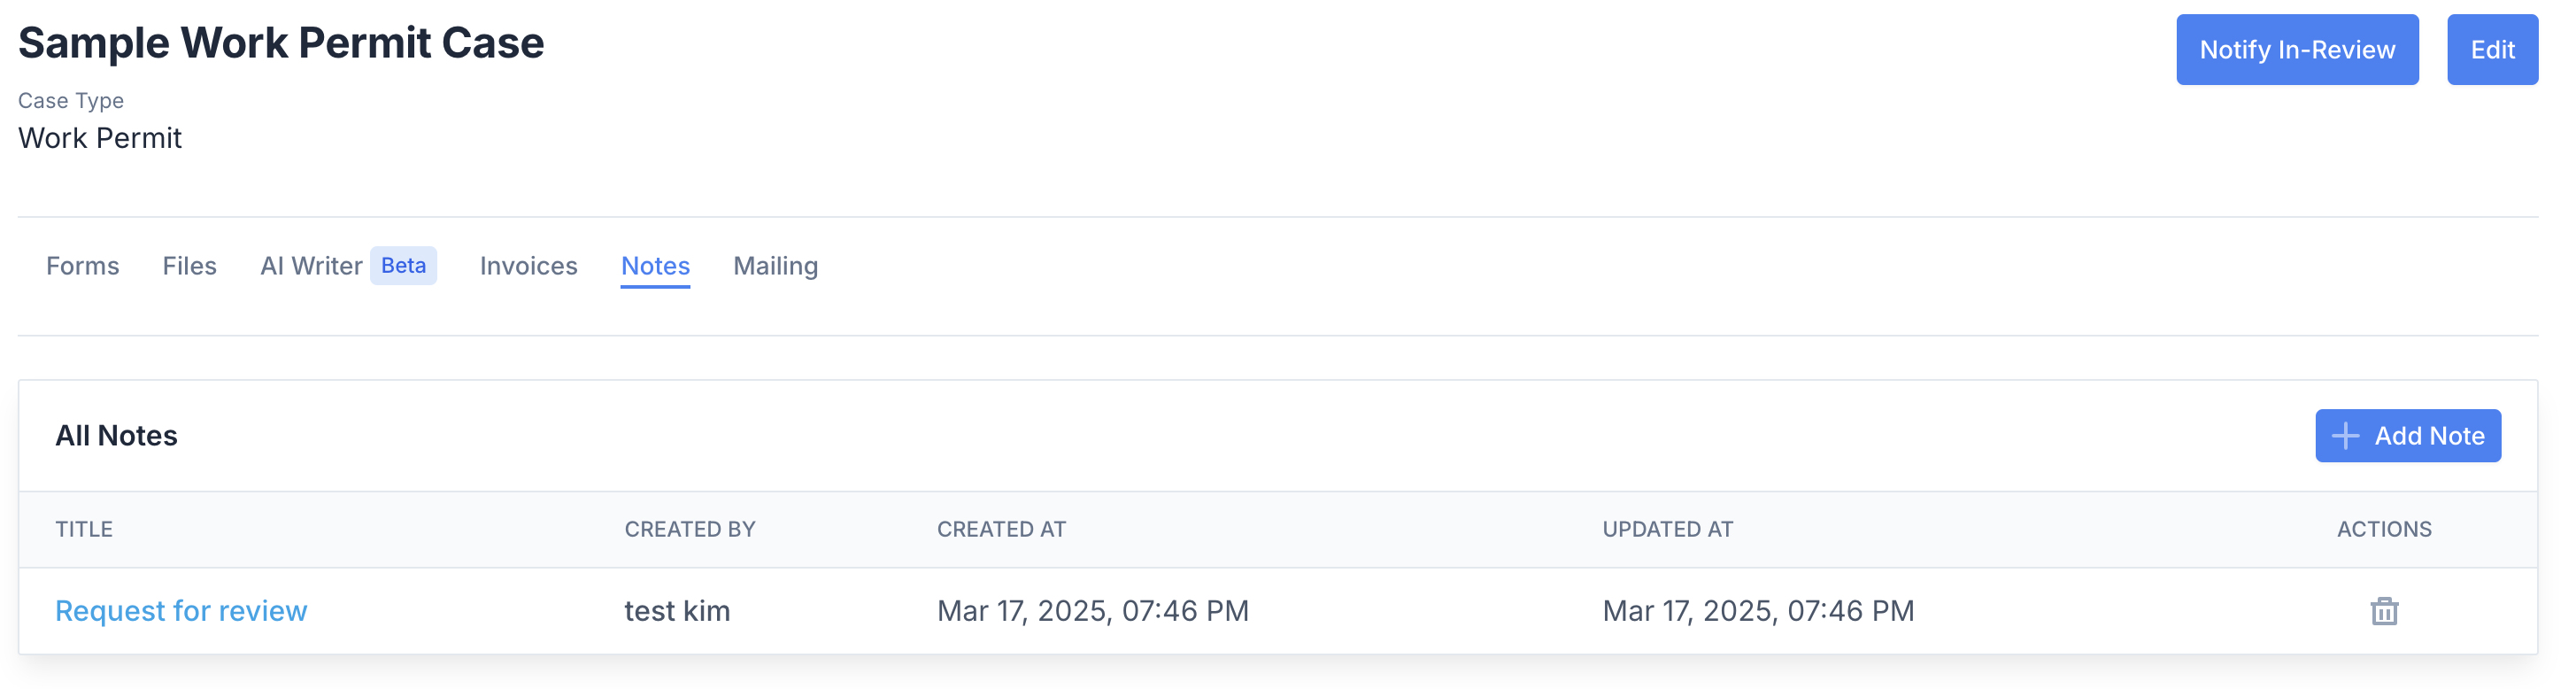Select the test kim creator cell

pos(677,611)
